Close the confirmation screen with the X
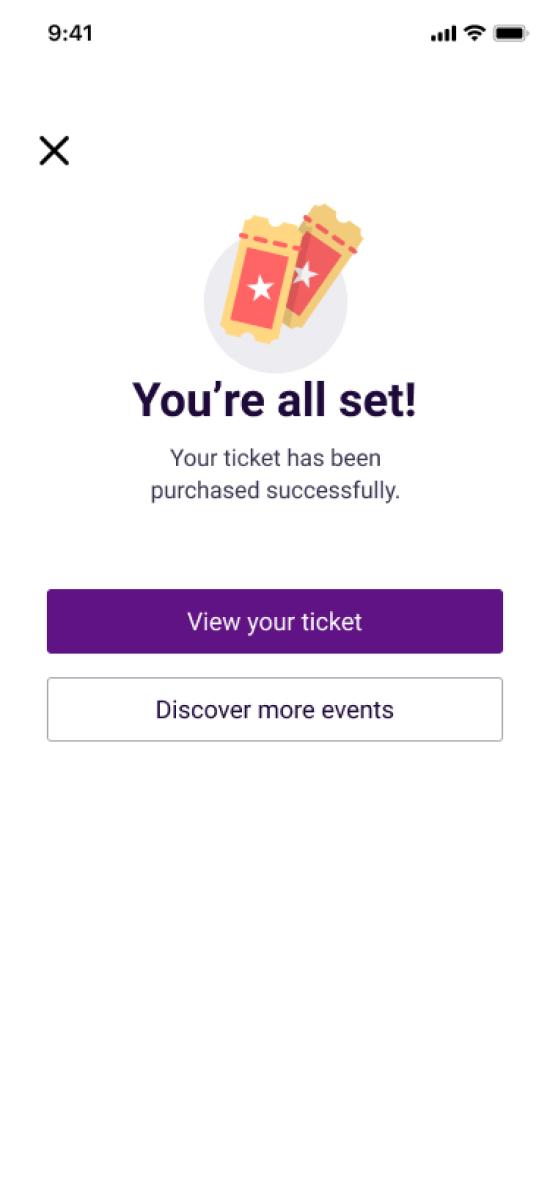The height and width of the screenshot is (1190, 550). [x=54, y=150]
